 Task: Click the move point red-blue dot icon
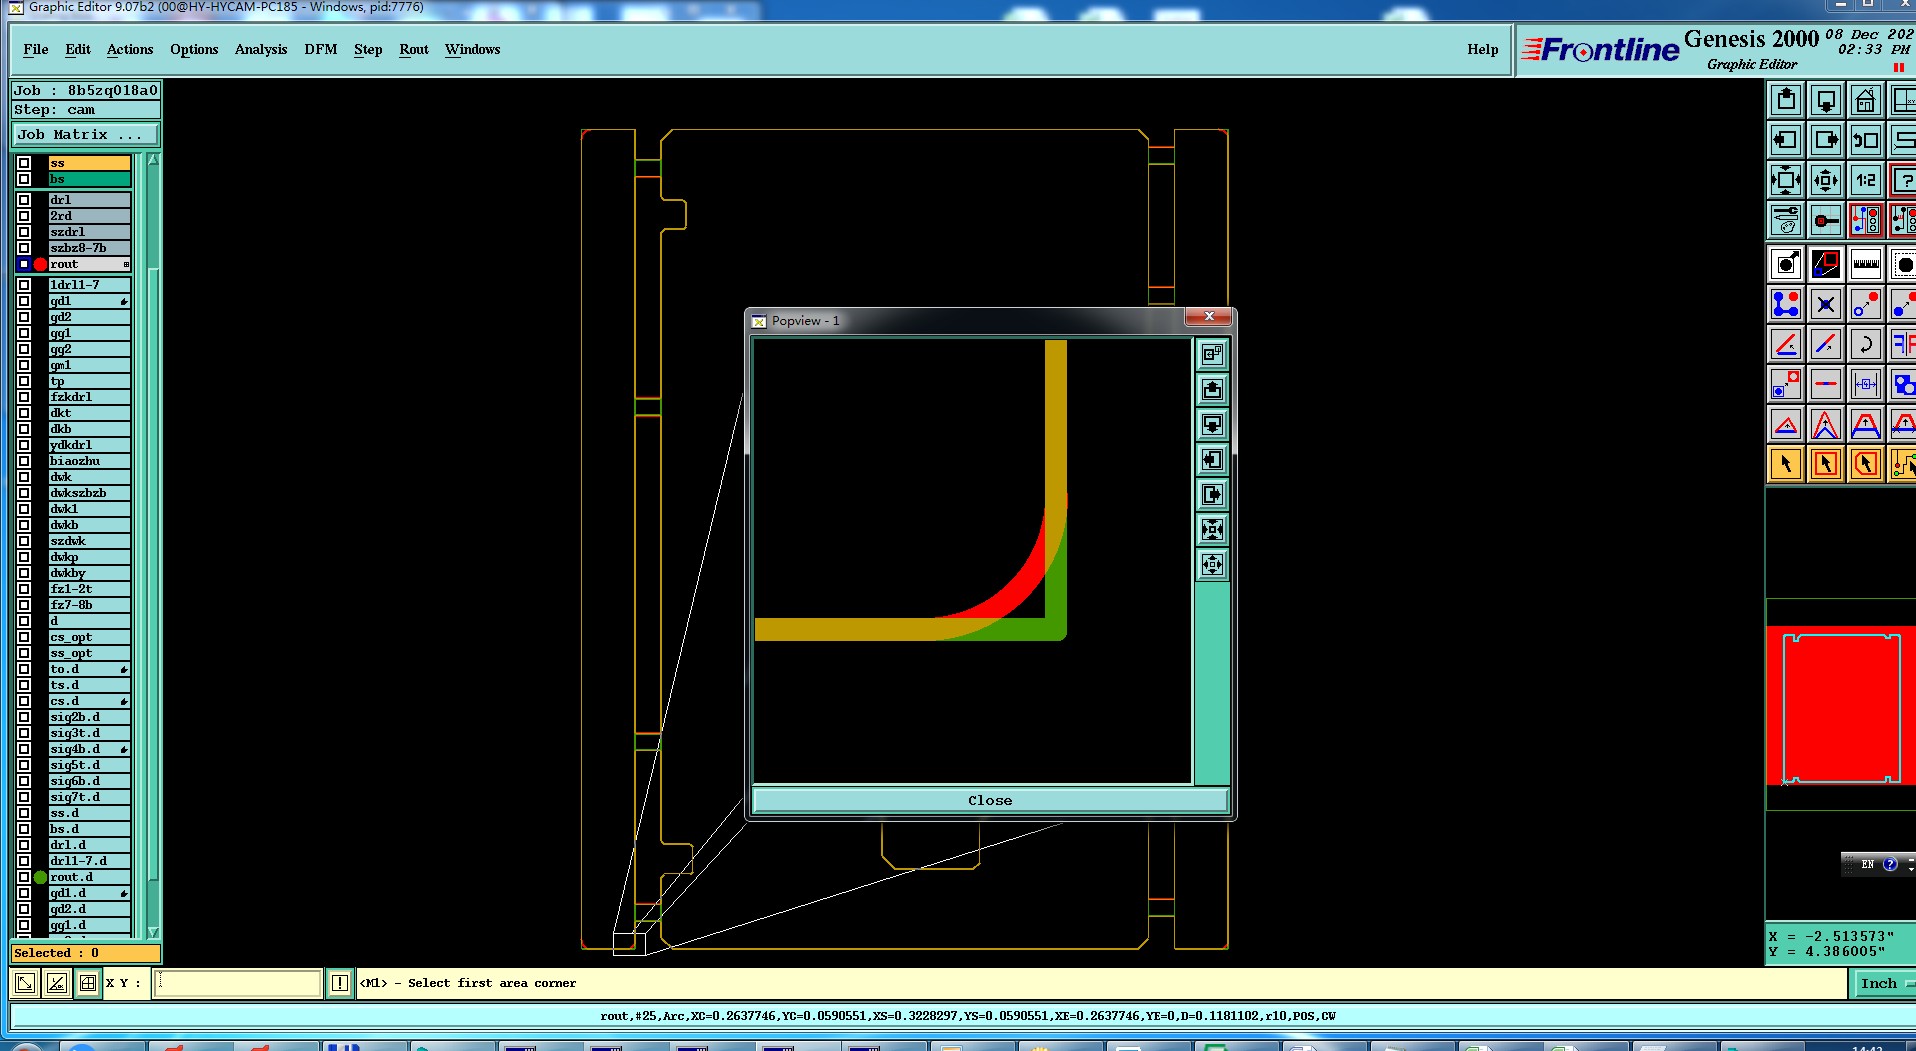pos(1866,304)
